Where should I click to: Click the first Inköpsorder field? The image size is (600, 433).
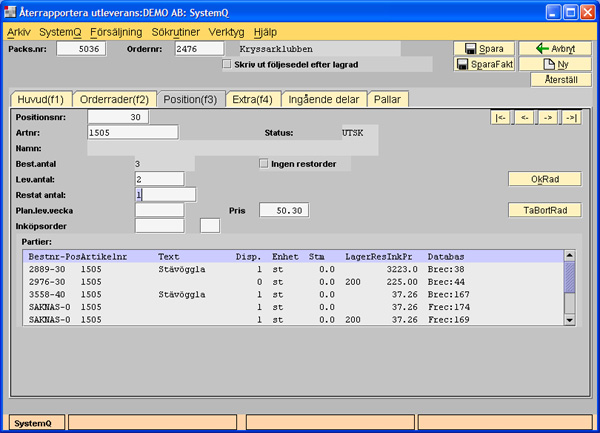click(x=160, y=226)
